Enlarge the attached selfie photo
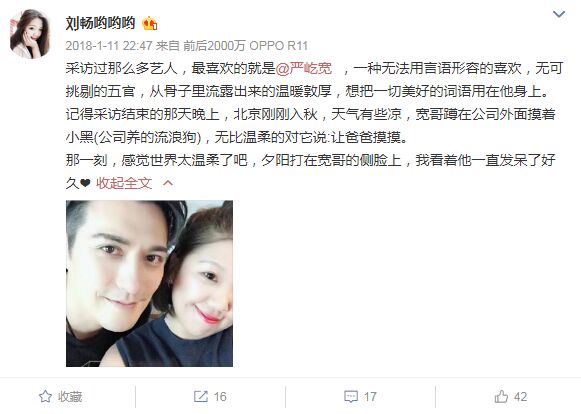 (x=149, y=284)
